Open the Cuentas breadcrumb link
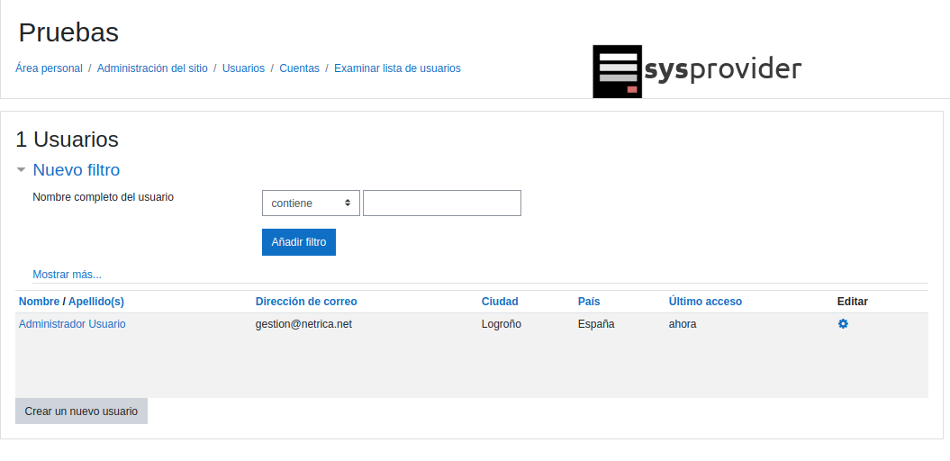This screenshot has width=950, height=461. (299, 68)
